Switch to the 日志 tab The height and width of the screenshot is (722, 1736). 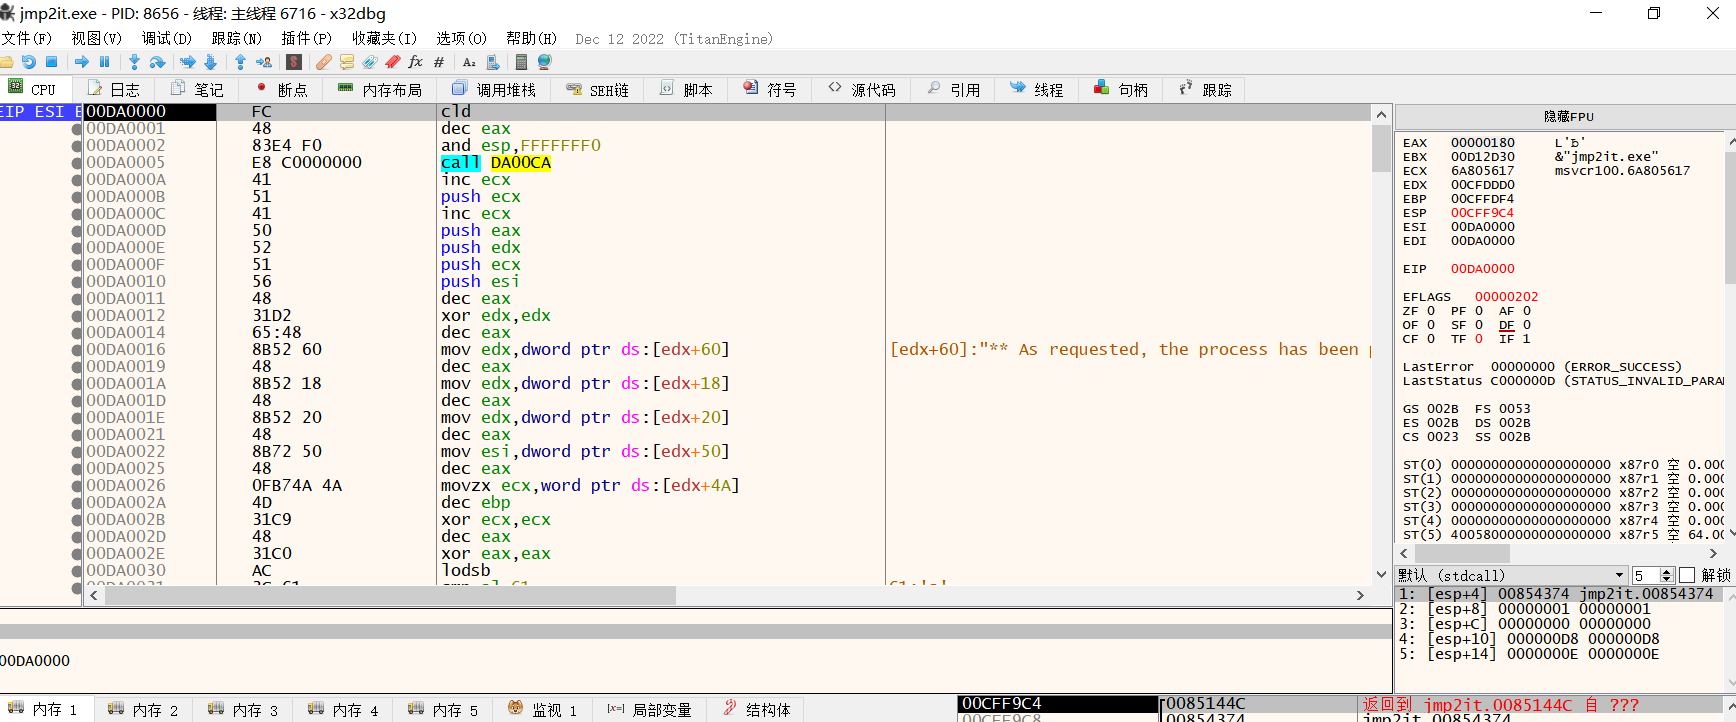[113, 89]
